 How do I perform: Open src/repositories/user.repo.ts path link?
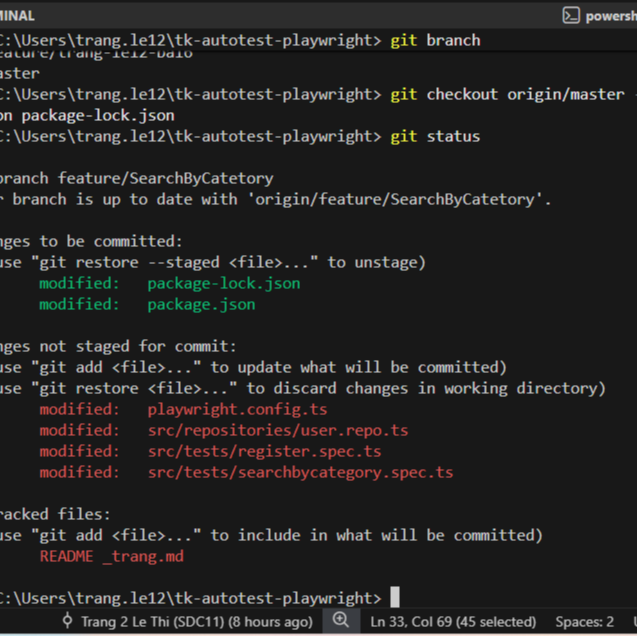(x=277, y=430)
